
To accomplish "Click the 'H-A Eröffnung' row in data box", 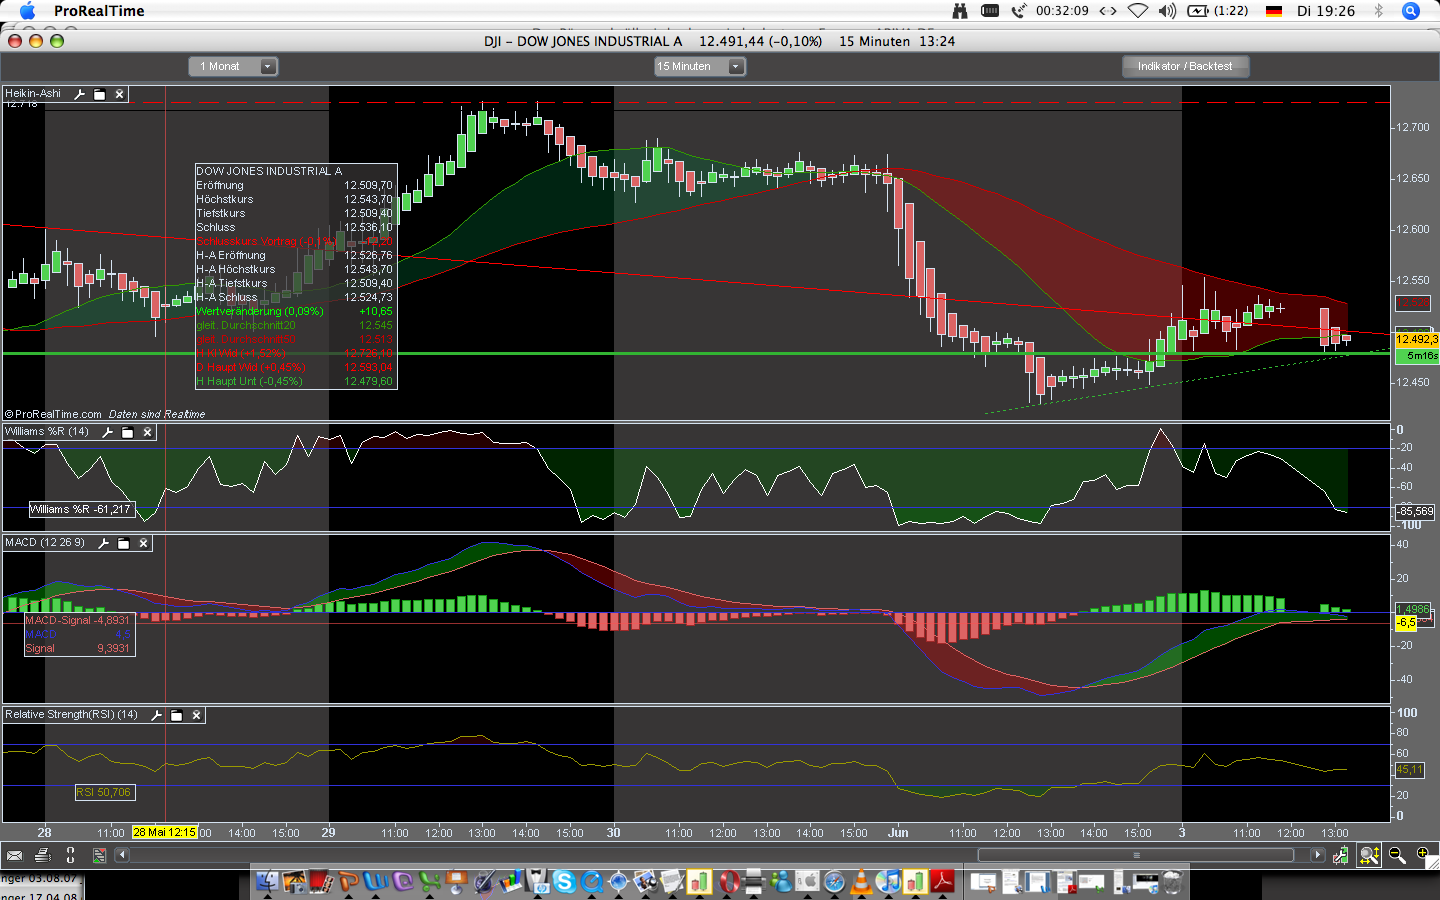I will tap(295, 255).
